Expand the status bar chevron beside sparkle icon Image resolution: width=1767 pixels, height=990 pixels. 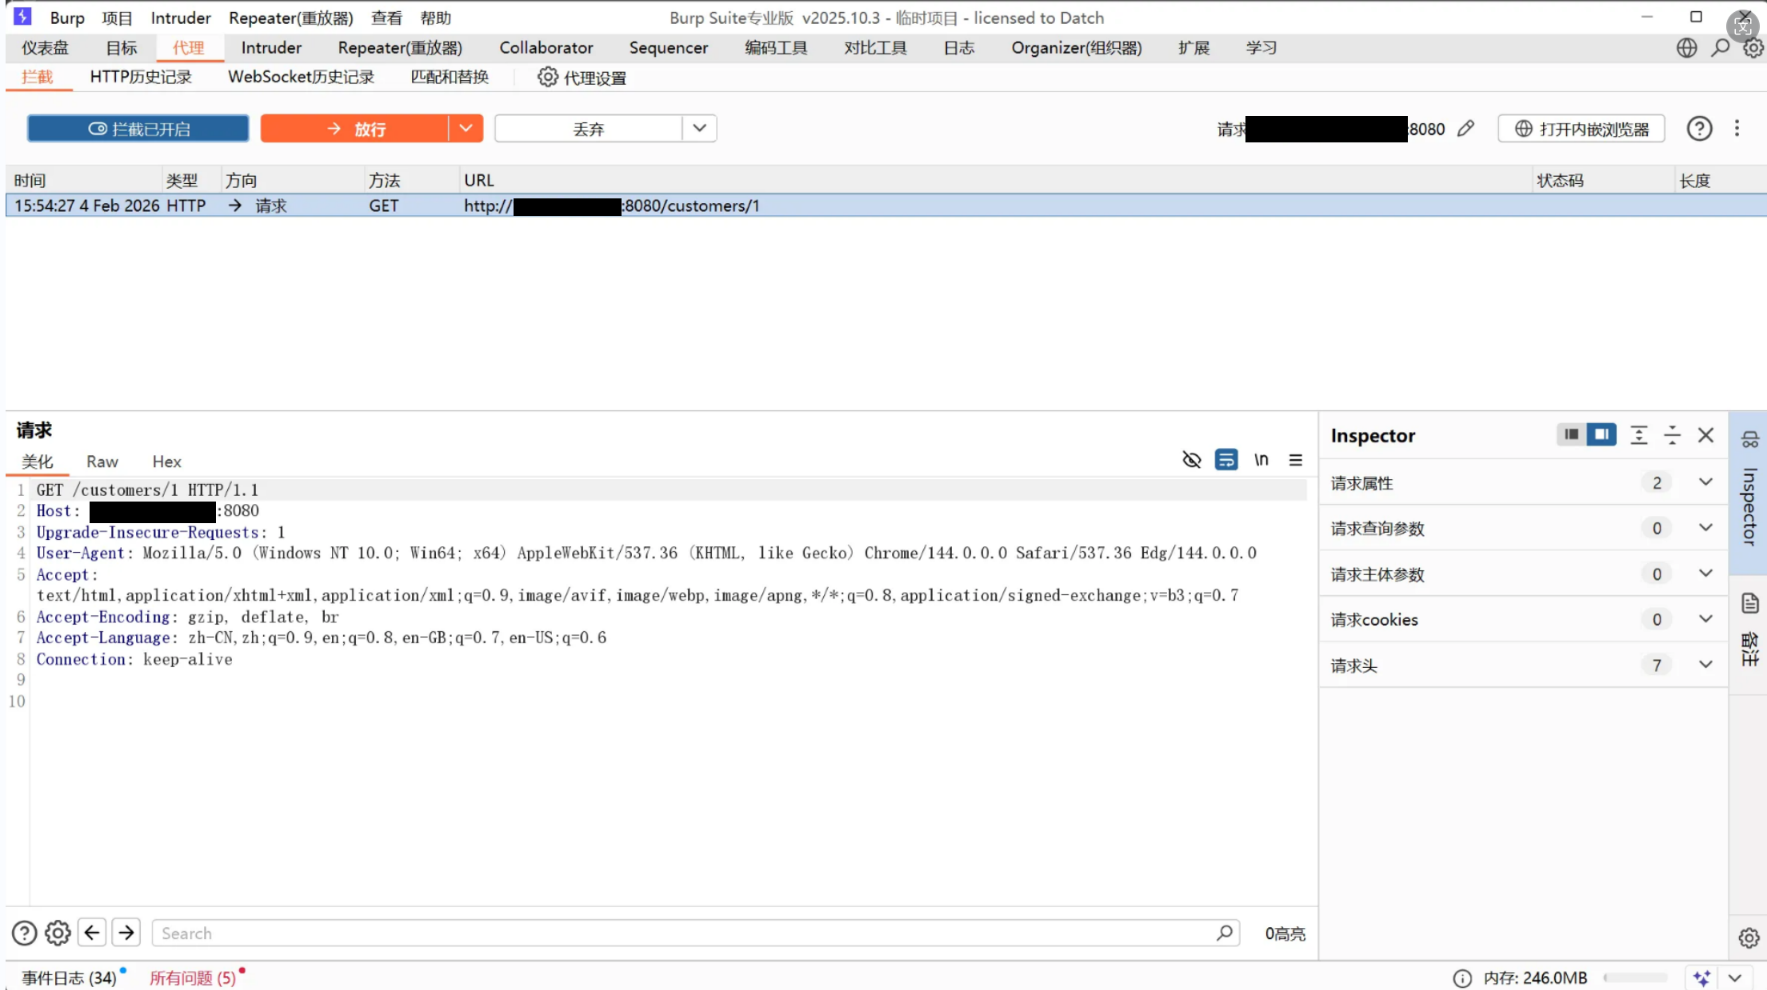tap(1735, 978)
